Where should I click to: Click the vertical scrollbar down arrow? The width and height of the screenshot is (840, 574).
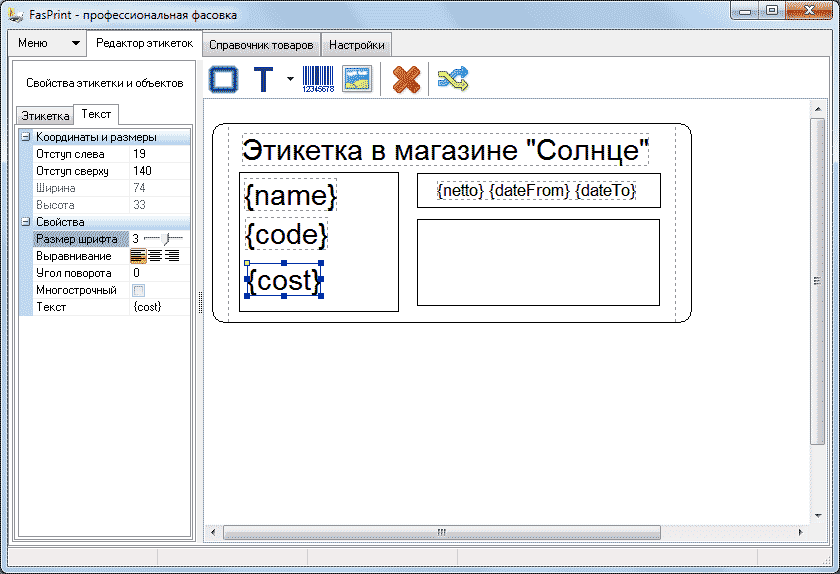point(818,516)
